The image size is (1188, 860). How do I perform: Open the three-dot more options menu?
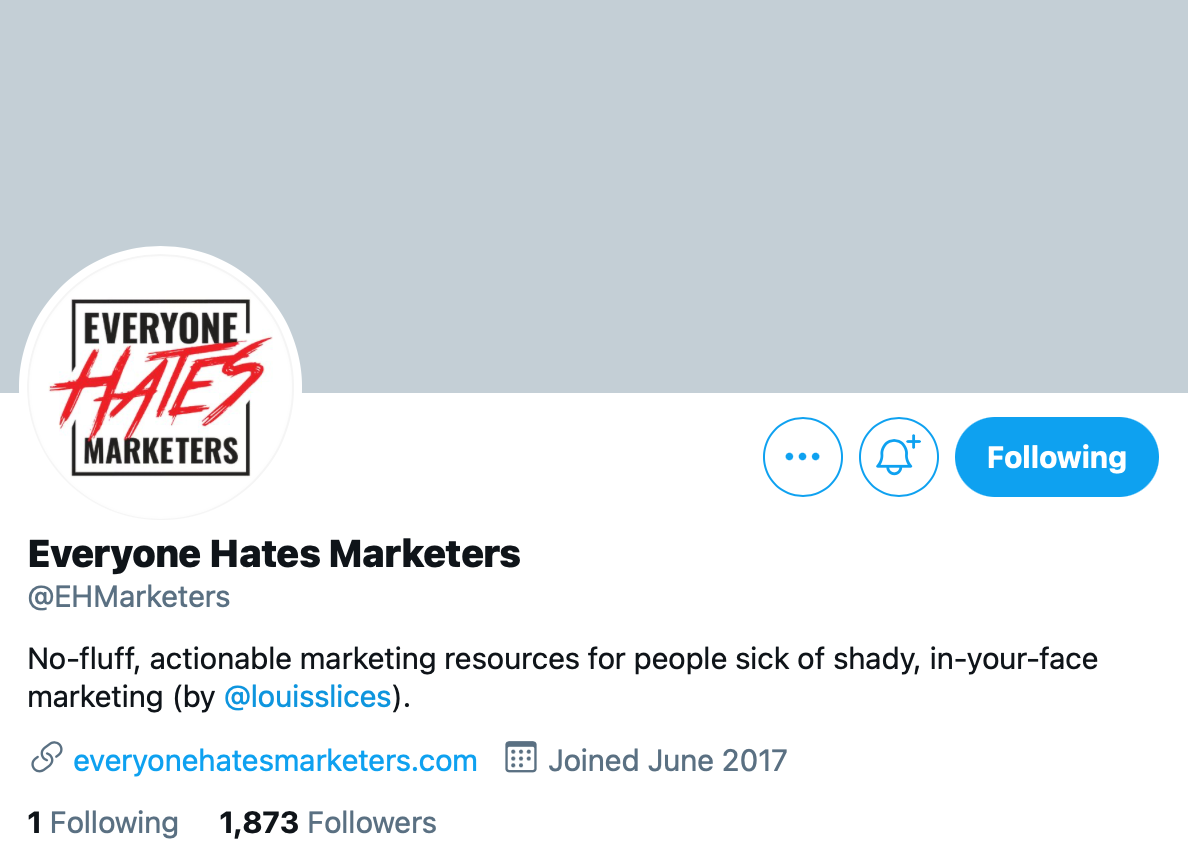pos(802,457)
